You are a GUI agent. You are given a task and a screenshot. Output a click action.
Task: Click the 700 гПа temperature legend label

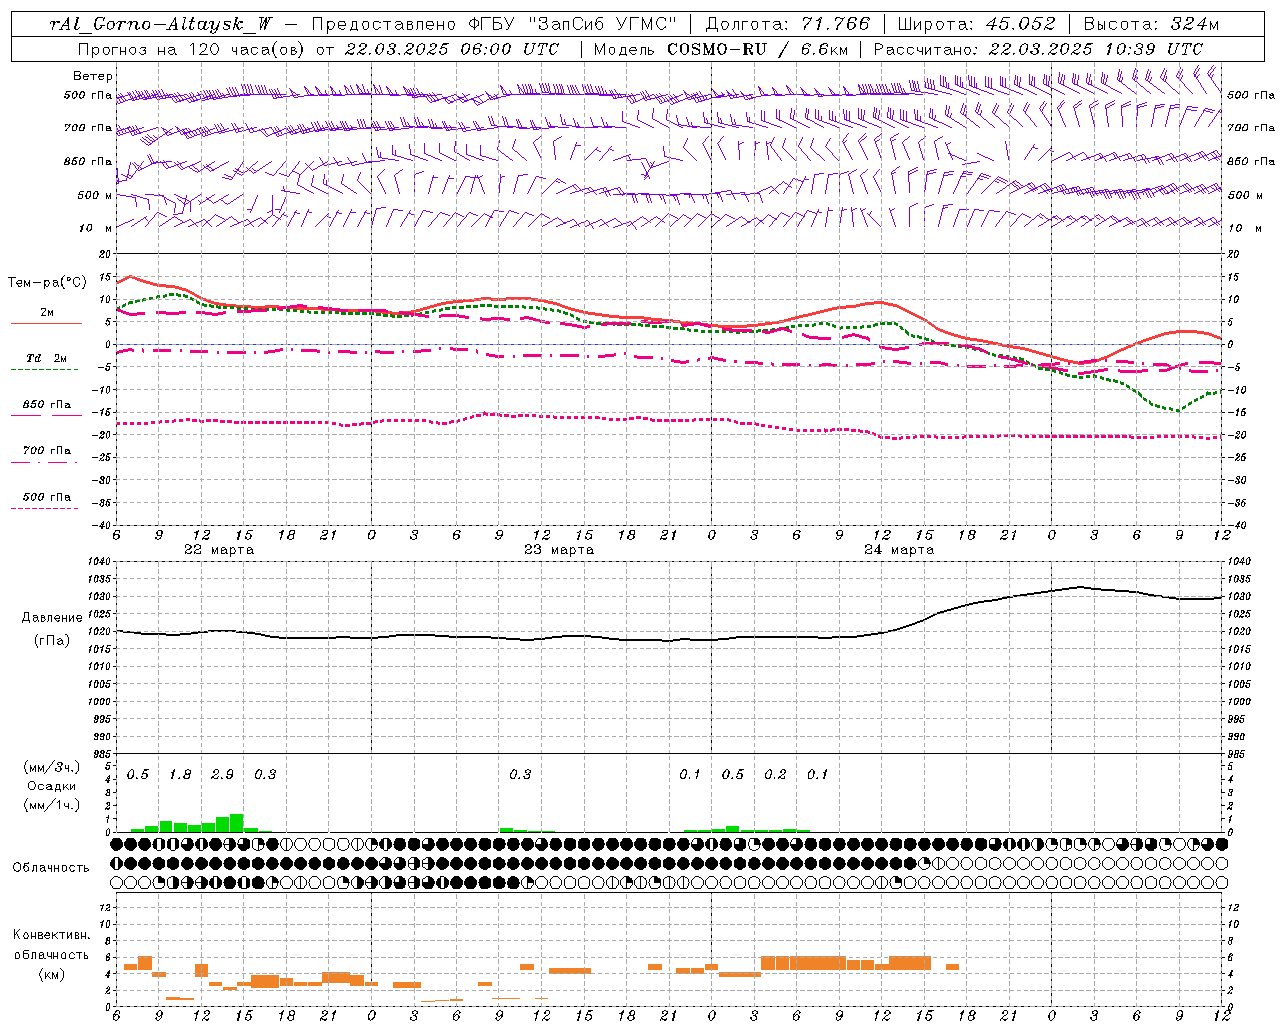(47, 451)
